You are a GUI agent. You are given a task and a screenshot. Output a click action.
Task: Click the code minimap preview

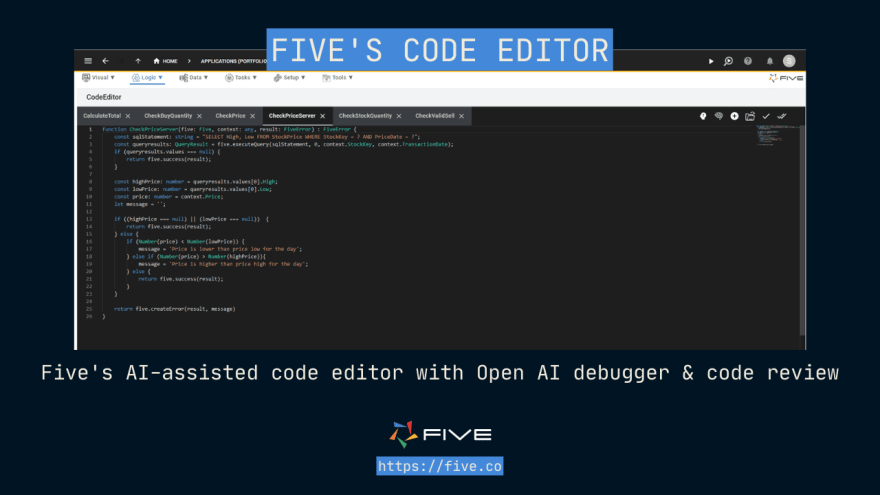tap(776, 135)
